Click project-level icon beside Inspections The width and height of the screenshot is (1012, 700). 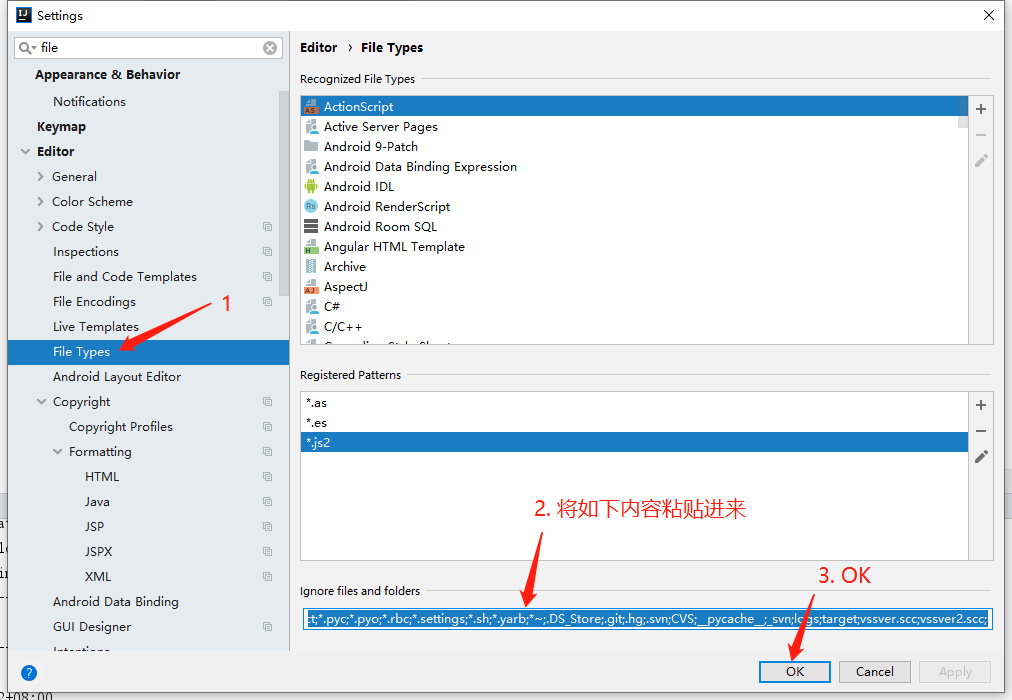pos(267,252)
